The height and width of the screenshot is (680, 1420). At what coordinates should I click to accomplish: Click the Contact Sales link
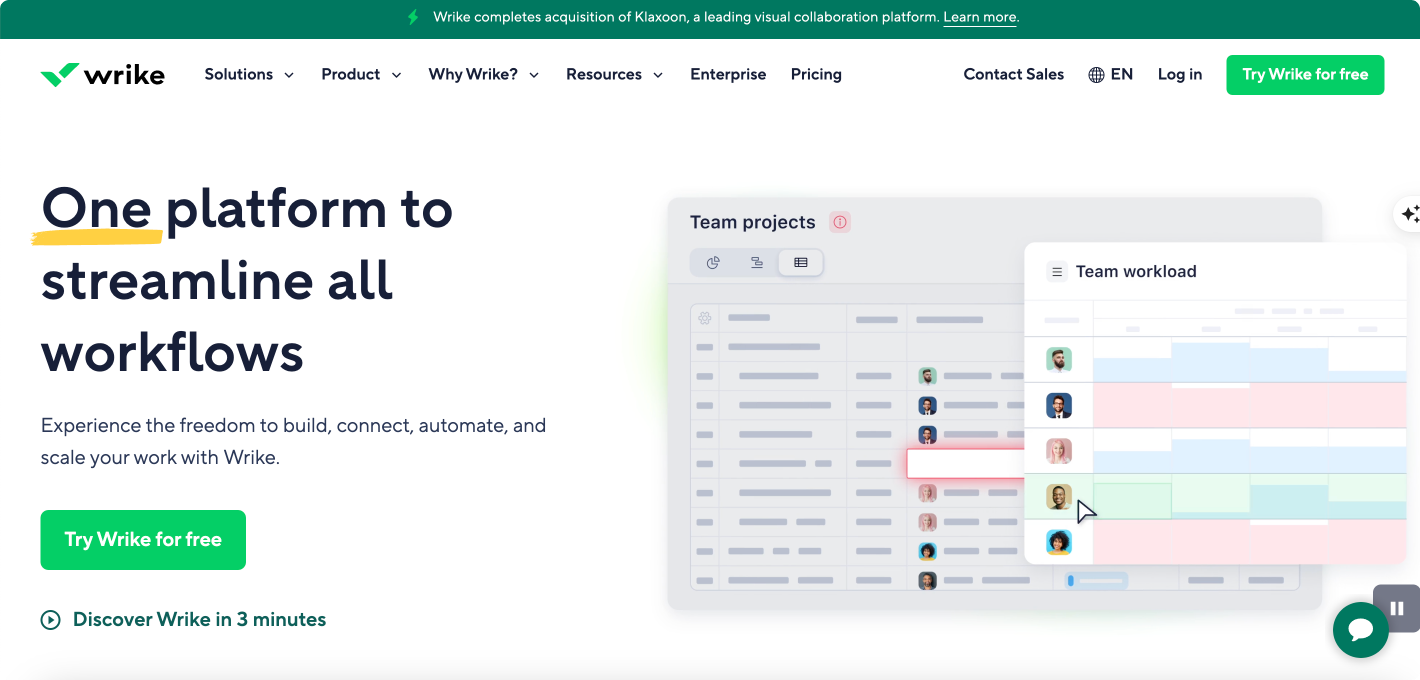point(1014,74)
